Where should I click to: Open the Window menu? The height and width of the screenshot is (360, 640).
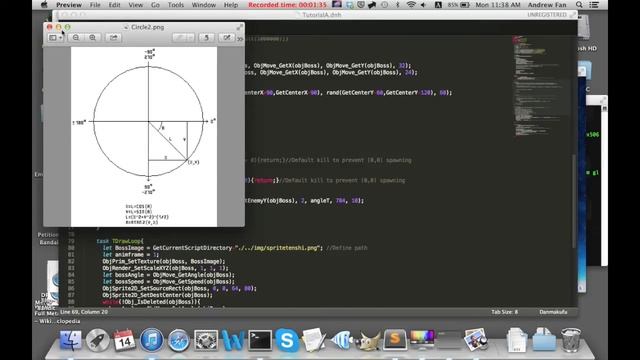click(204, 5)
